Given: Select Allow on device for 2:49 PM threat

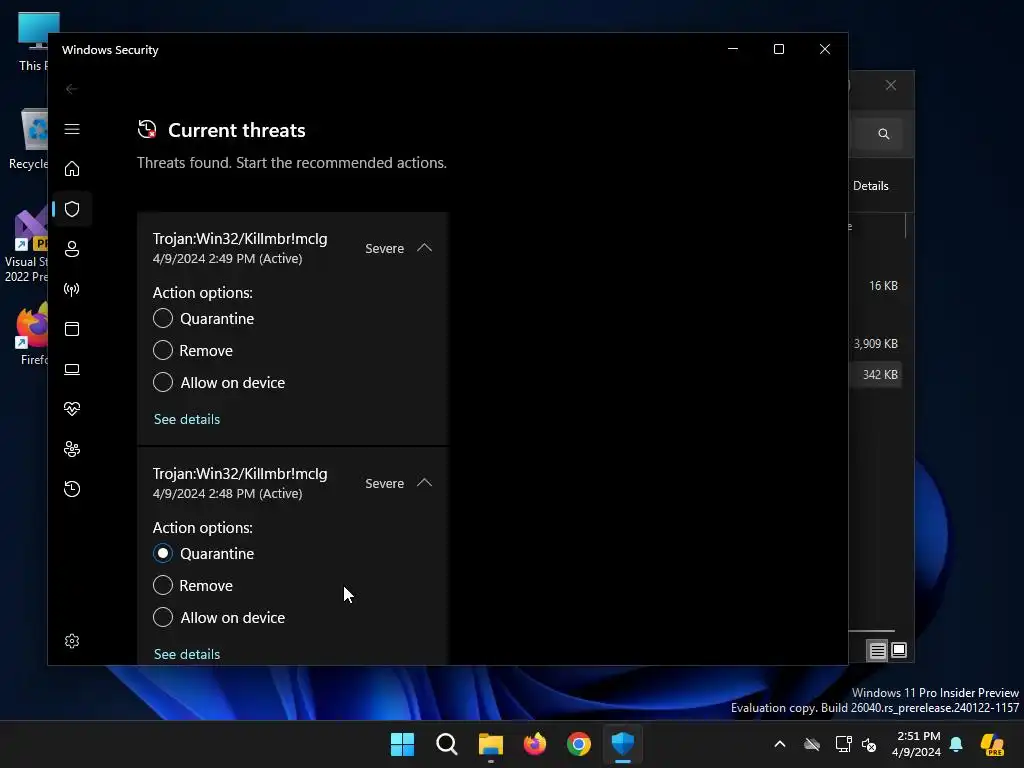Looking at the screenshot, I should pyautogui.click(x=163, y=382).
